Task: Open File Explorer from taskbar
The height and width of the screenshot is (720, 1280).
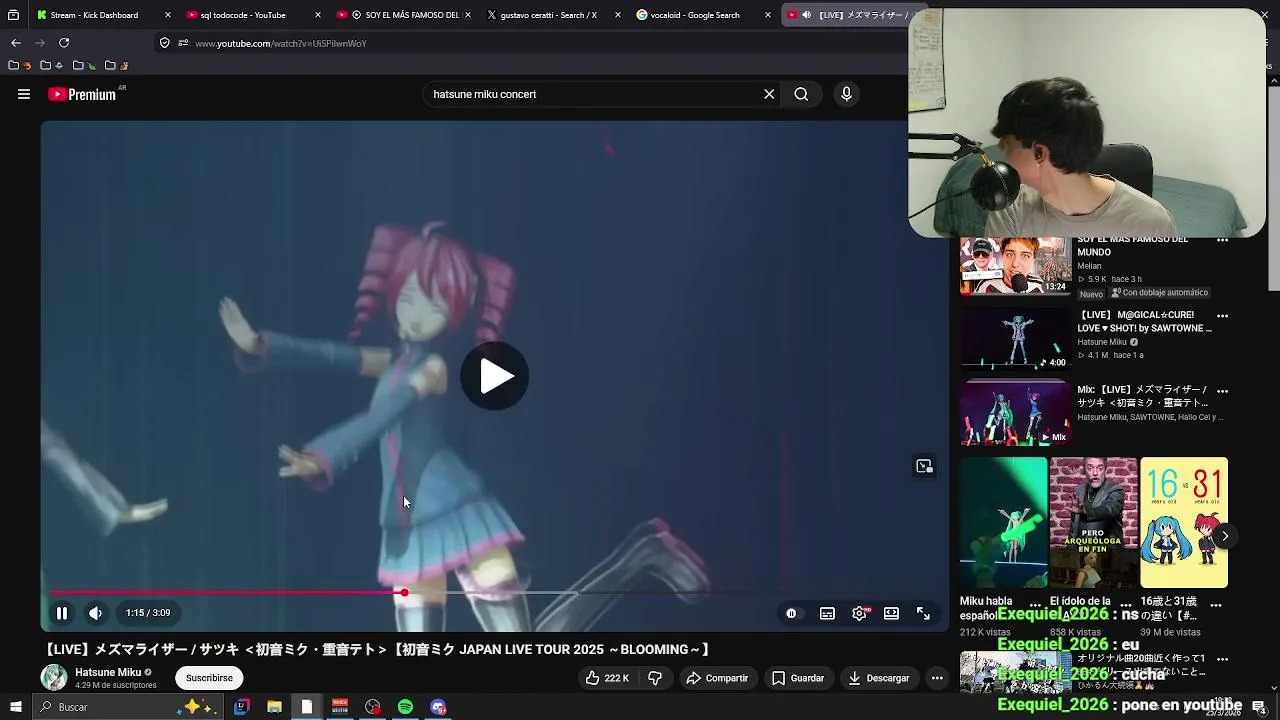Action: coord(274,707)
